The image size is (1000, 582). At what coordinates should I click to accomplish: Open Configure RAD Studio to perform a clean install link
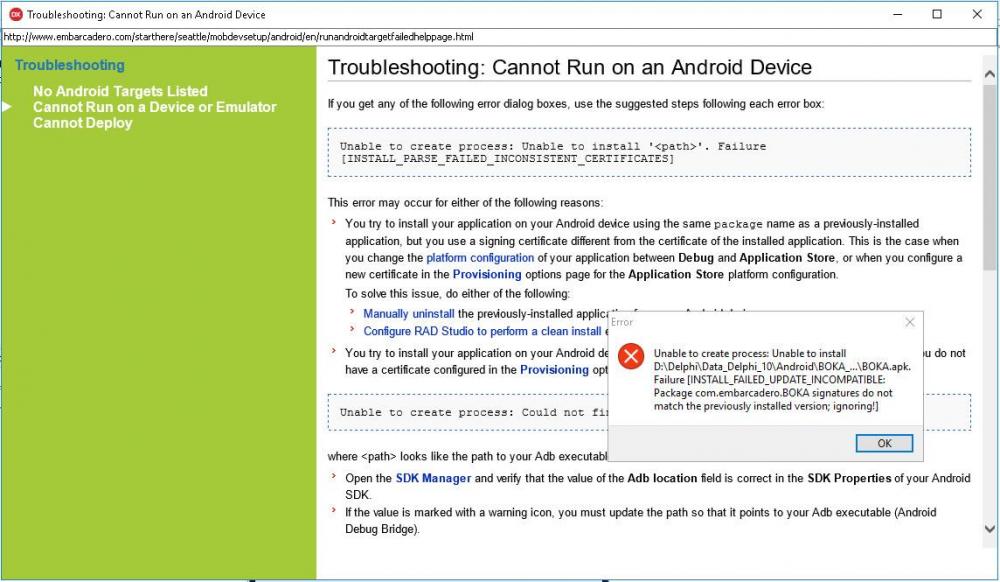(x=482, y=331)
